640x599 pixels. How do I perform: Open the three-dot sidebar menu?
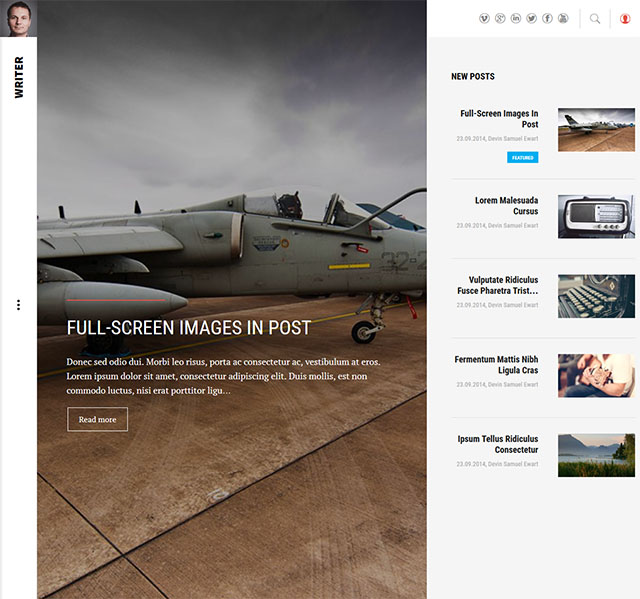[18, 305]
